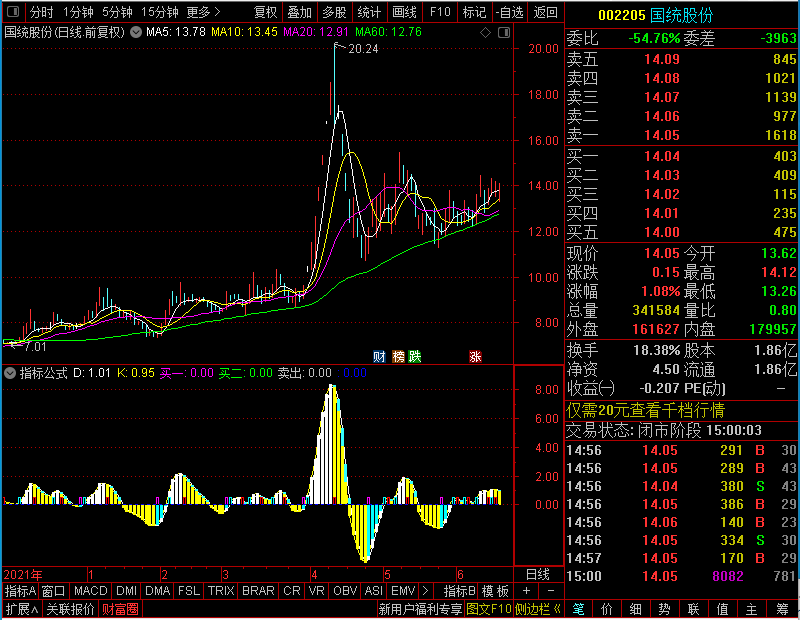The image size is (800, 620).
Task: Click the 2021年 label on time axis
Action: click(23, 575)
